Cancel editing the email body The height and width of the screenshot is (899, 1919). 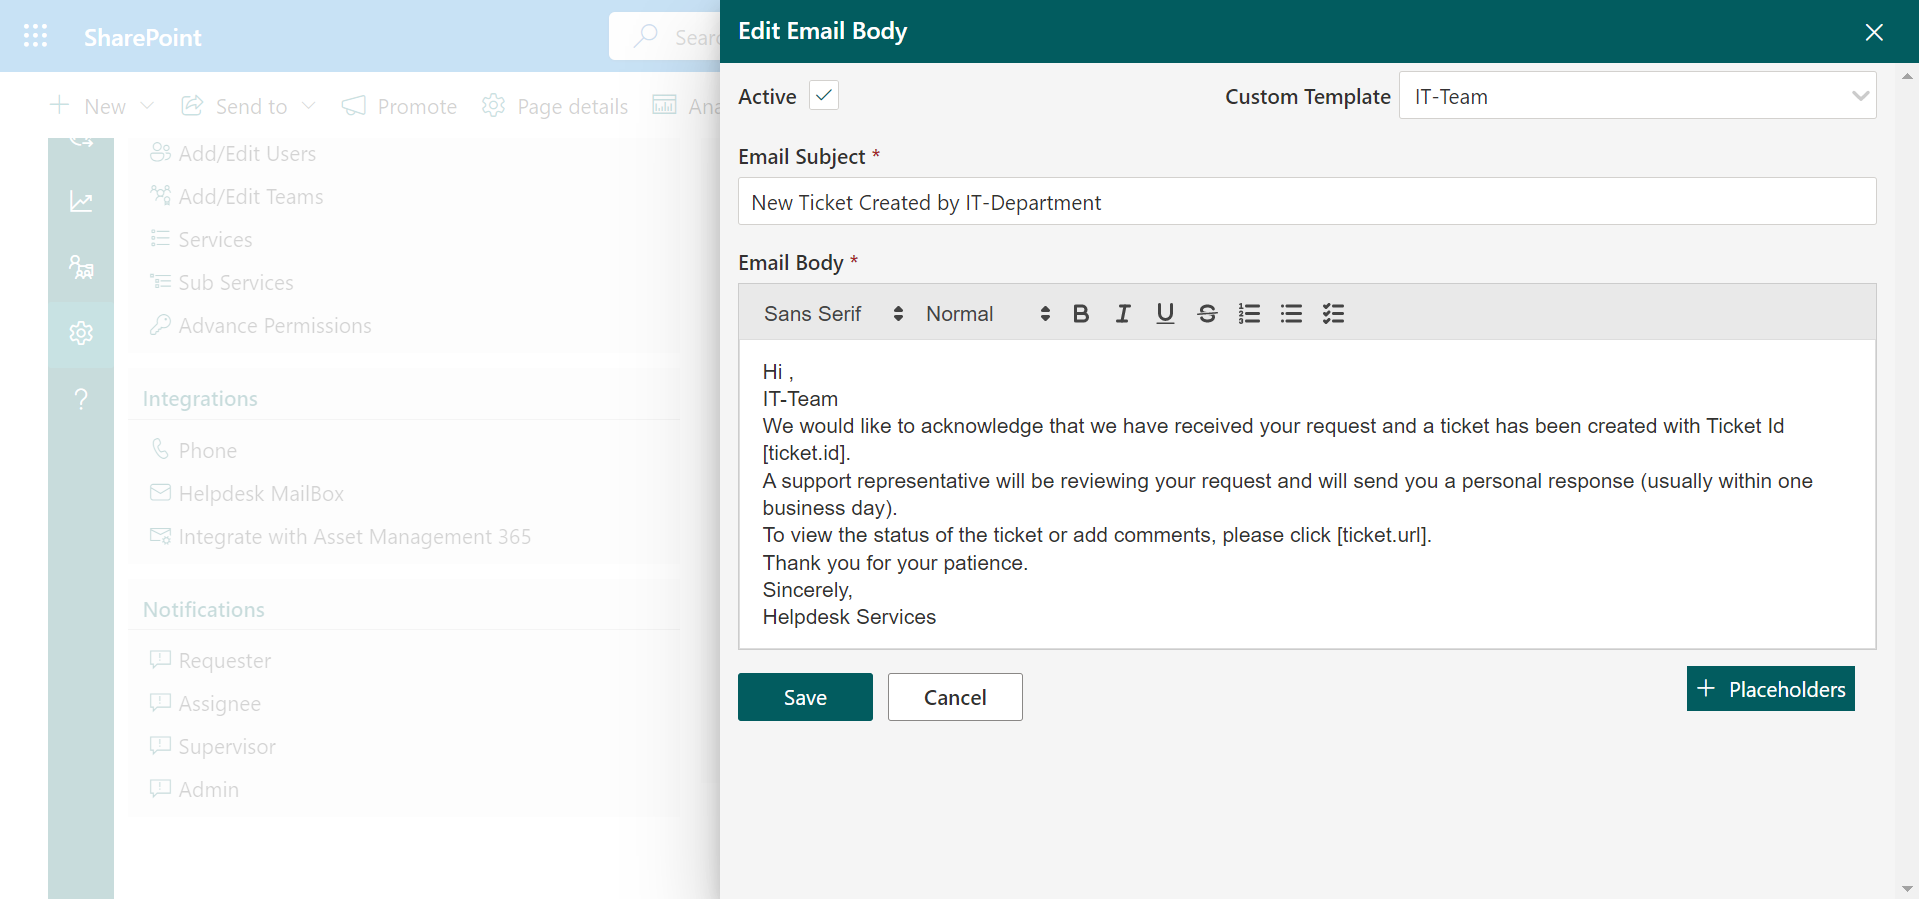coord(955,697)
